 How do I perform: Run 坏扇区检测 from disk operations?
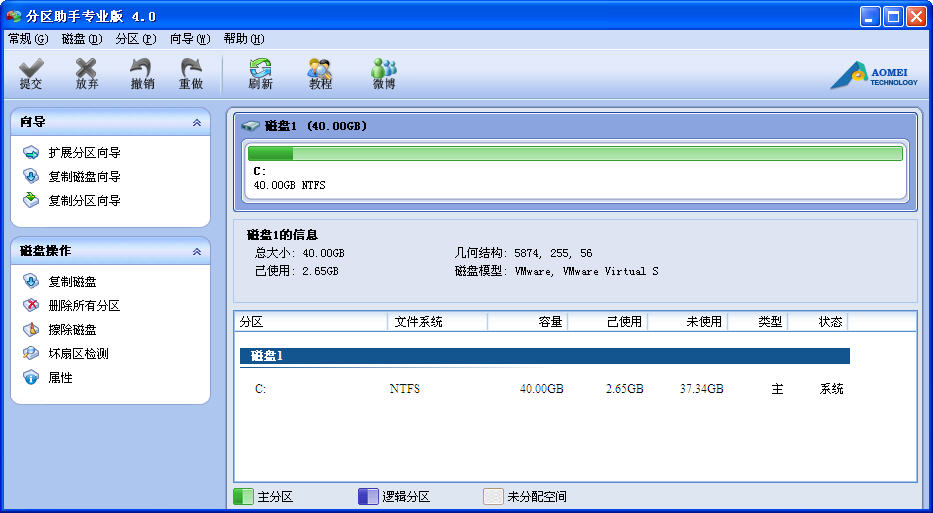coord(78,354)
